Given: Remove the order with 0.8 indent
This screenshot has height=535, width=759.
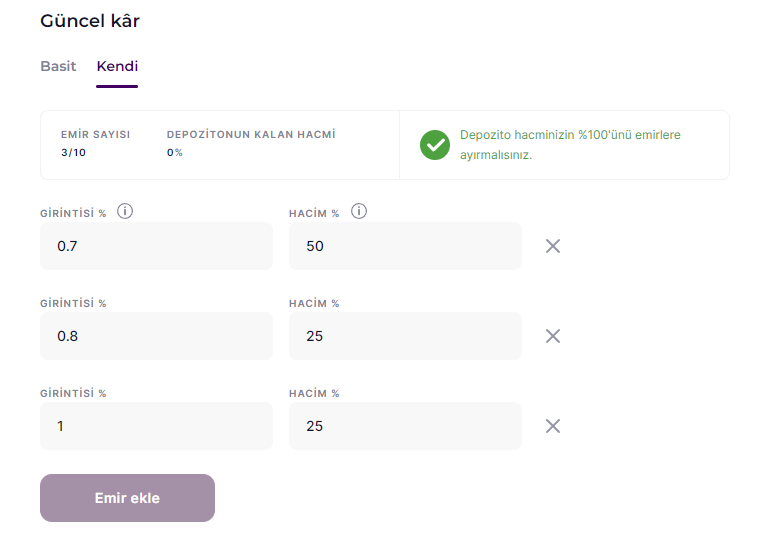Looking at the screenshot, I should coord(553,336).
